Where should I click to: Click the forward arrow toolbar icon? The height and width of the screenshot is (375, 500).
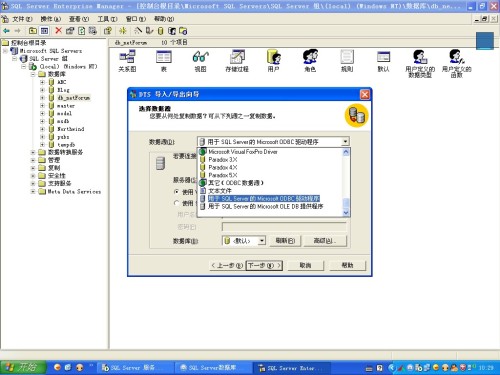(x=17, y=31)
